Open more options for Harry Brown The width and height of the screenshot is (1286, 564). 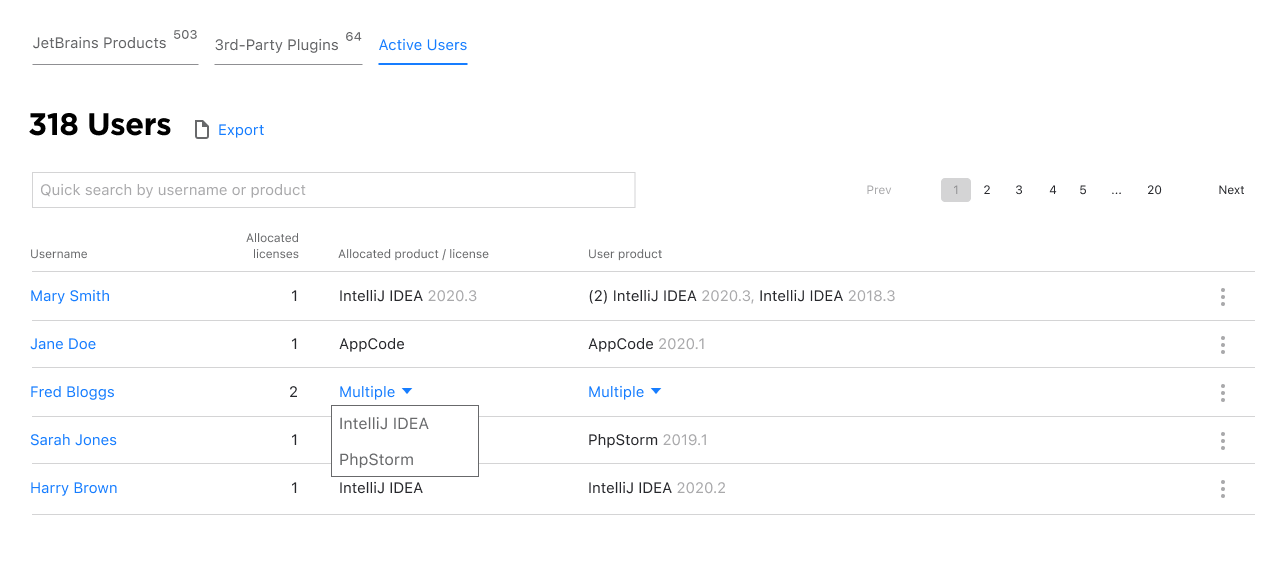(1222, 489)
